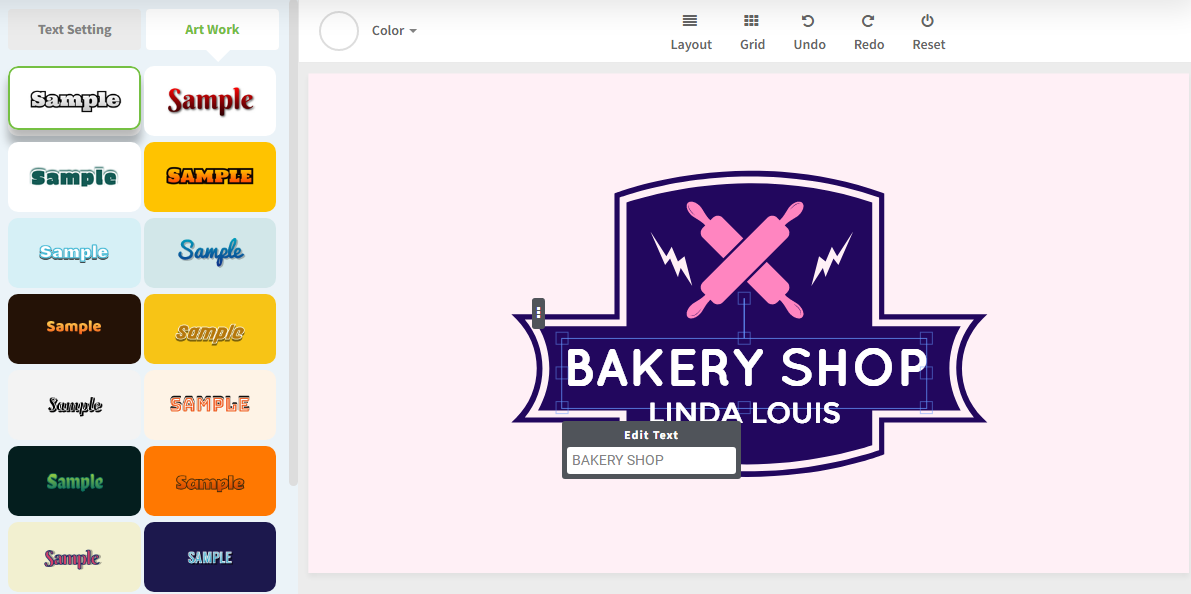Image resolution: width=1191 pixels, height=594 pixels.
Task: Choose orange SAMPLE style on yellow background
Action: tap(210, 177)
